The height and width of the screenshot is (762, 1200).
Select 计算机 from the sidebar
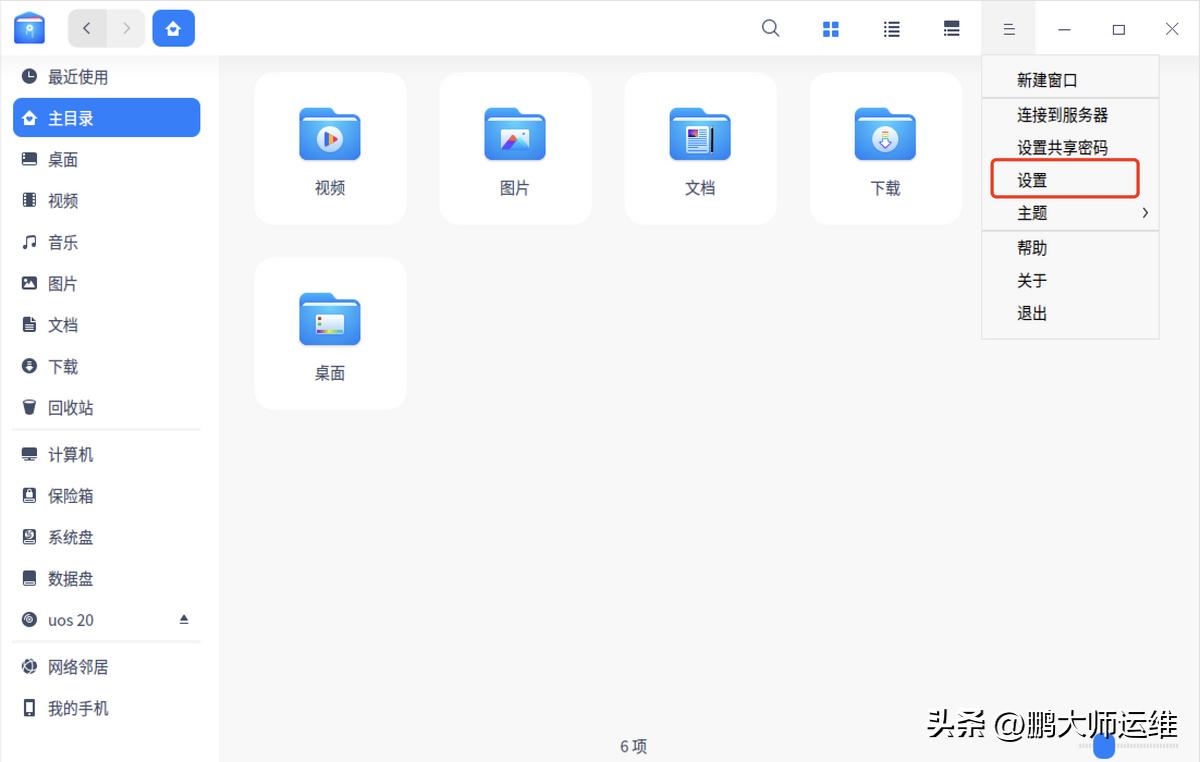click(x=72, y=454)
